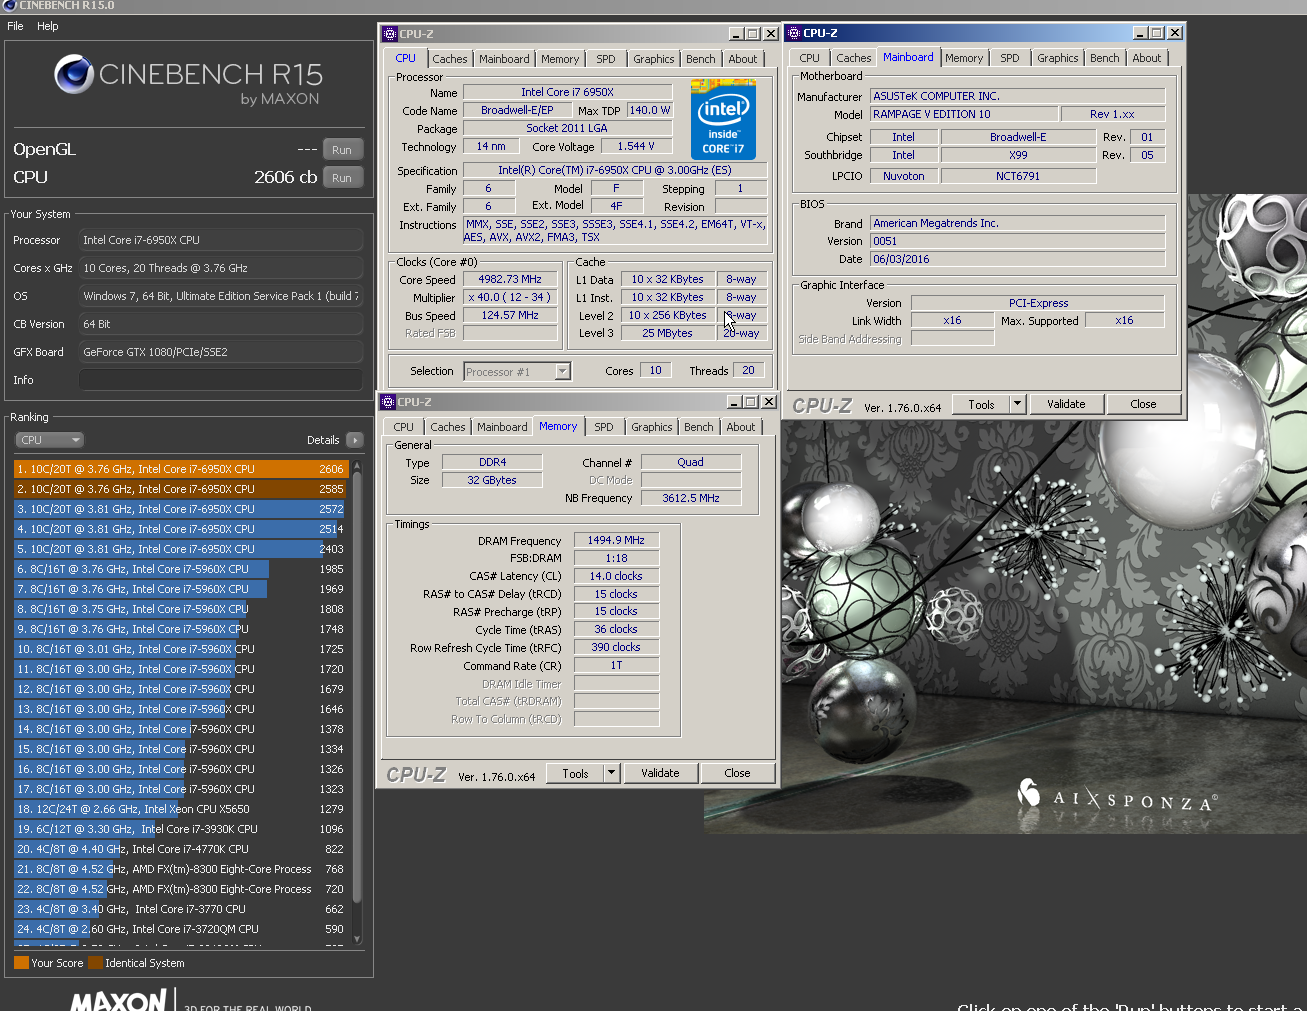This screenshot has width=1307, height=1011.
Task: Open Caches tab in Mainboard CPU-Z window
Action: pos(854,58)
